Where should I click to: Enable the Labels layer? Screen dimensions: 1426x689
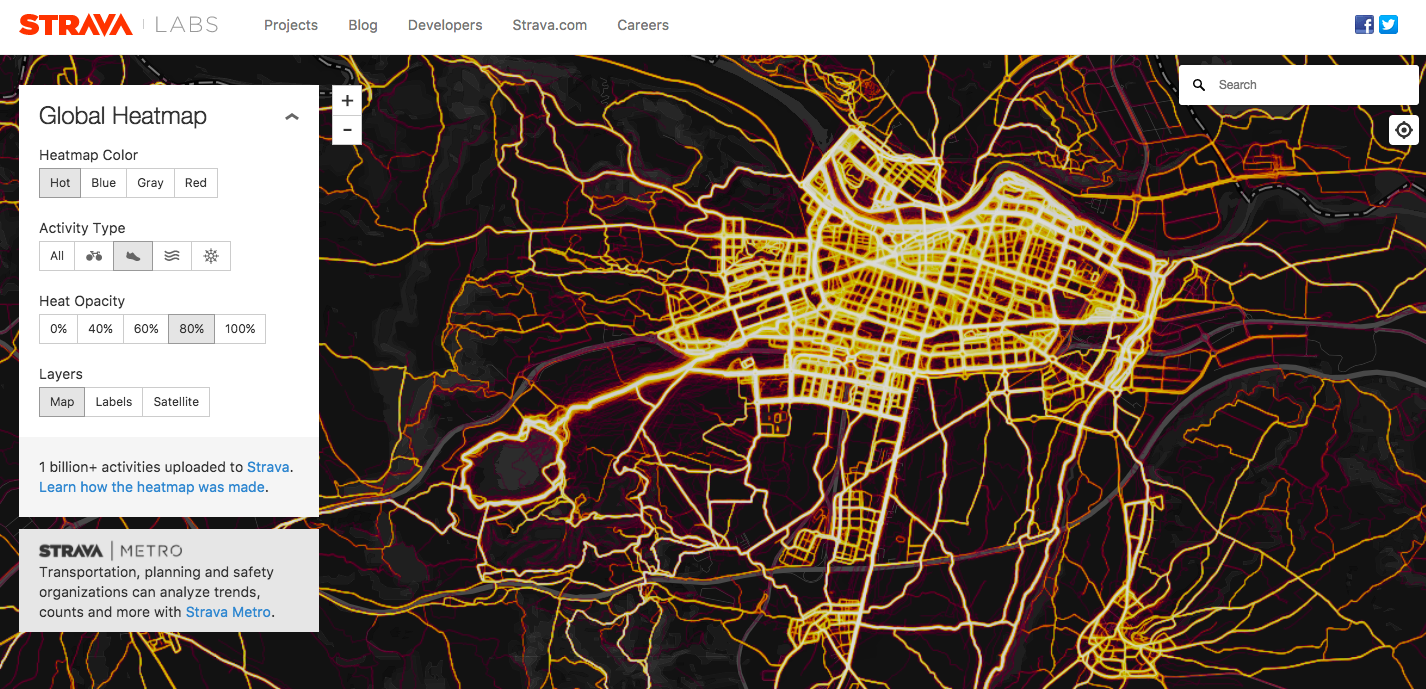pyautogui.click(x=113, y=402)
